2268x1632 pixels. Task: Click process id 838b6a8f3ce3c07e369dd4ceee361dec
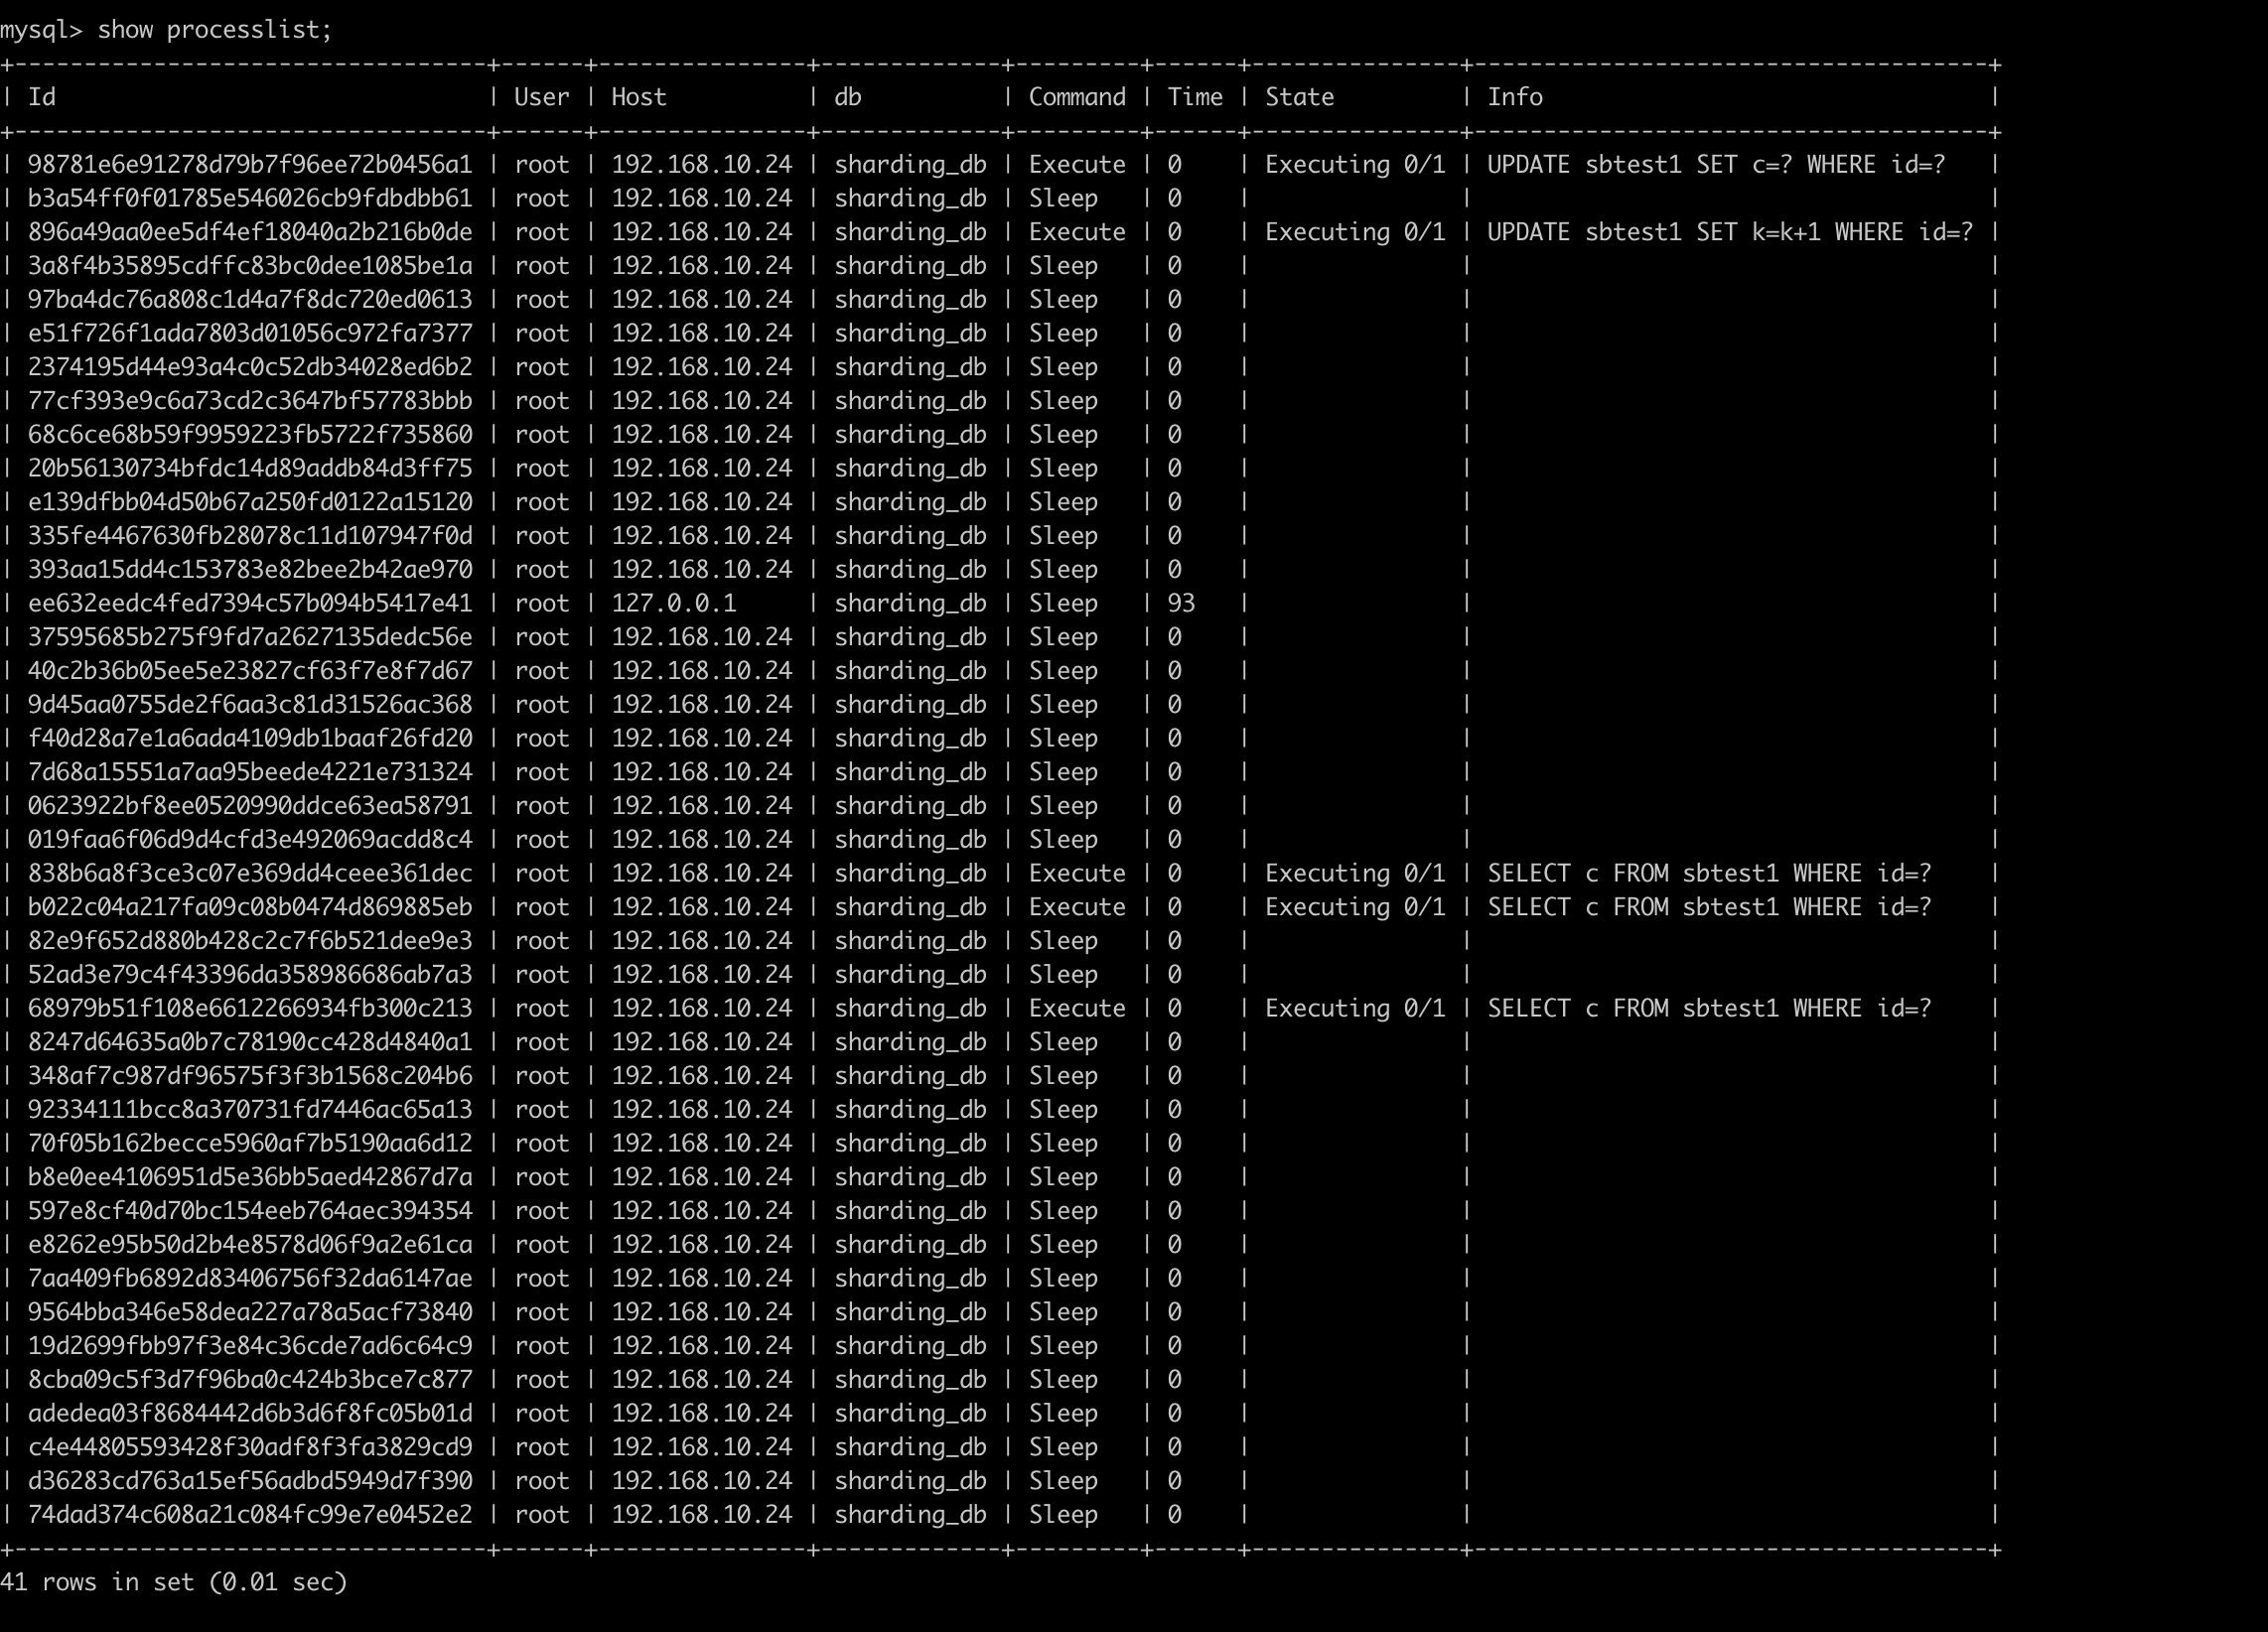[249, 874]
